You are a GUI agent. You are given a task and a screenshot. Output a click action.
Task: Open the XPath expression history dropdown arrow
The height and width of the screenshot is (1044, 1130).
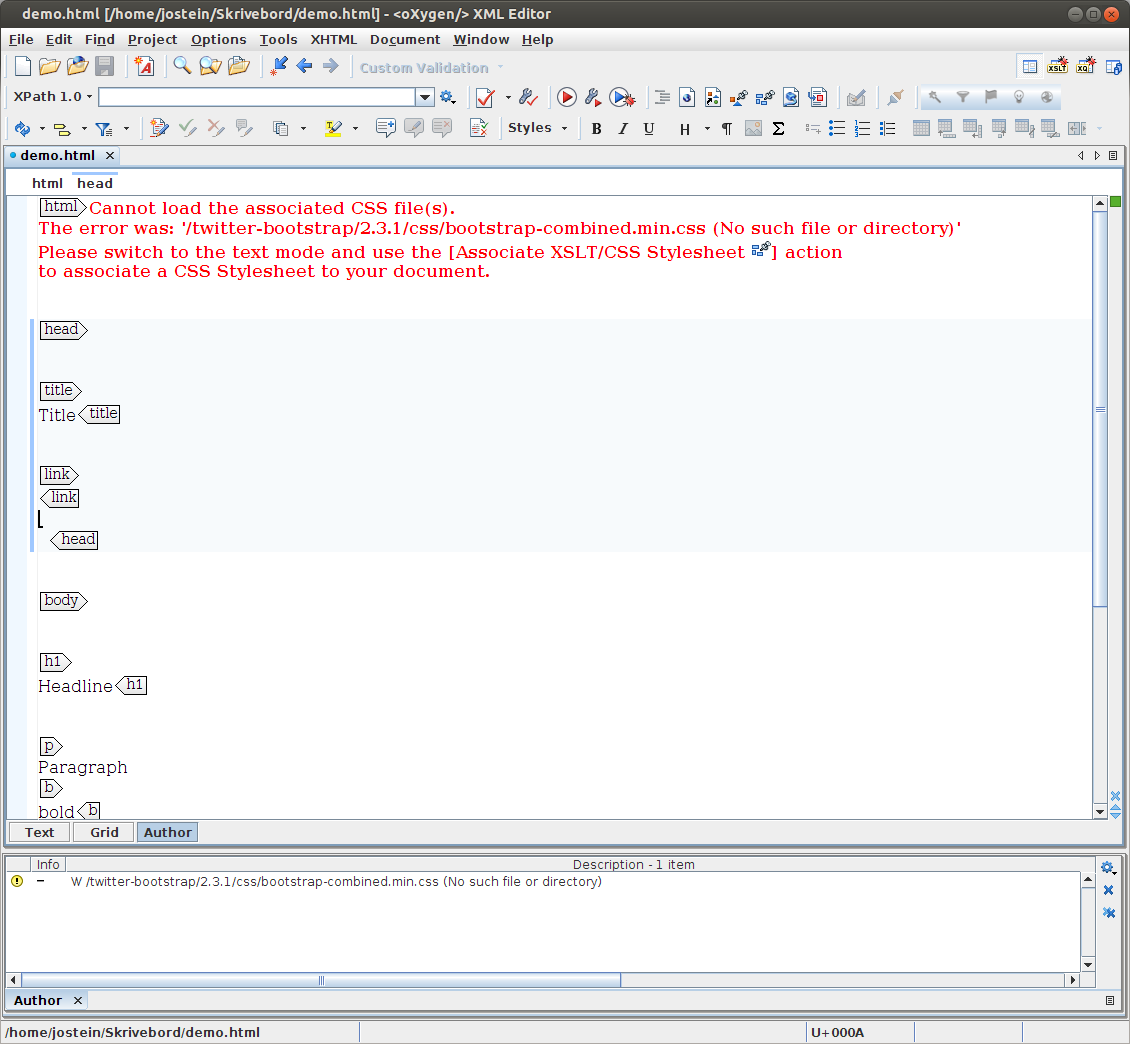tap(425, 97)
